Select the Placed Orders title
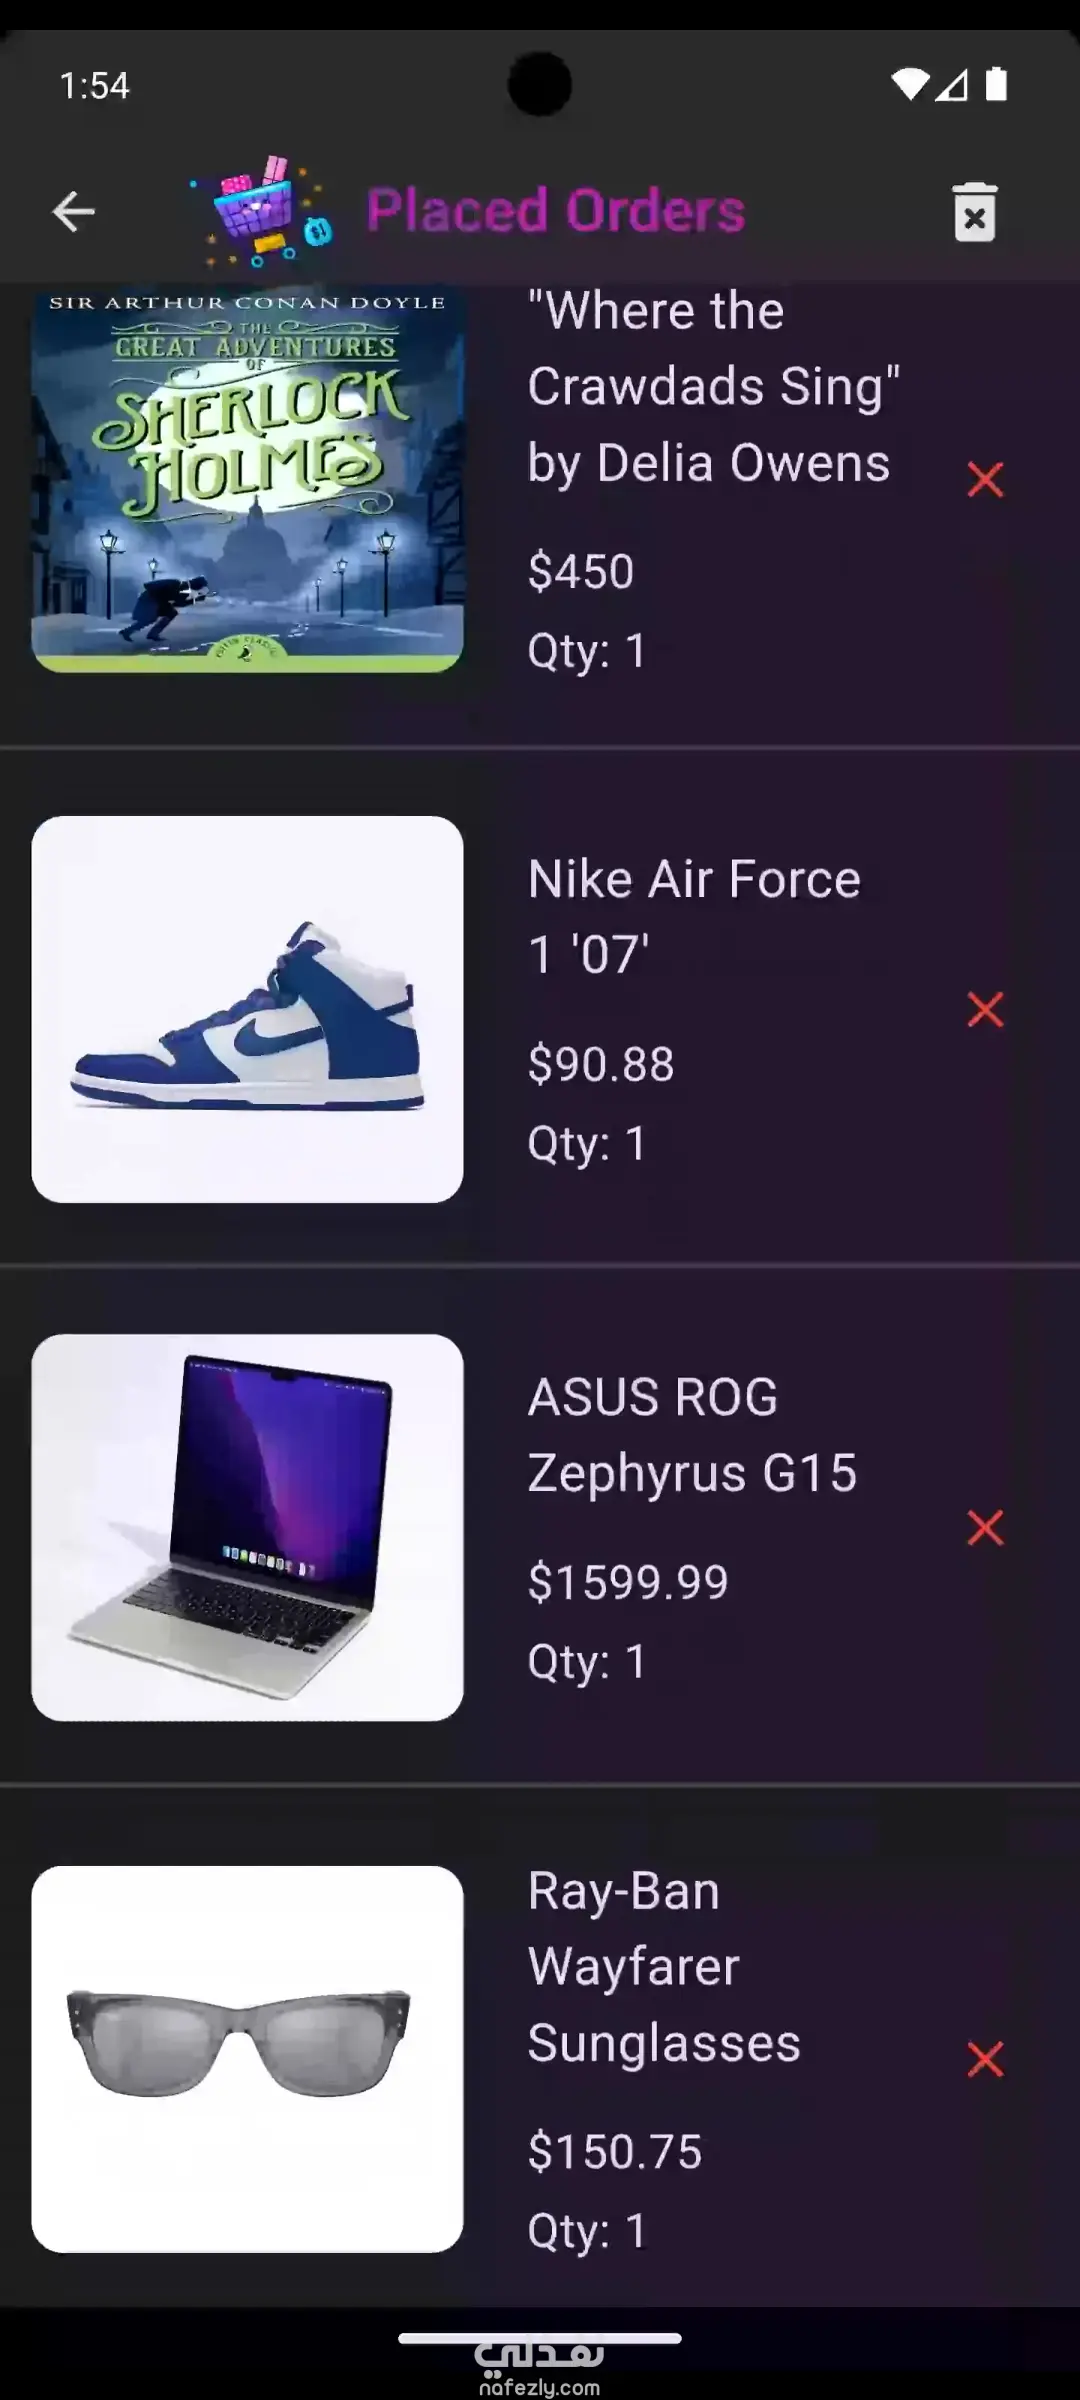 pyautogui.click(x=556, y=211)
